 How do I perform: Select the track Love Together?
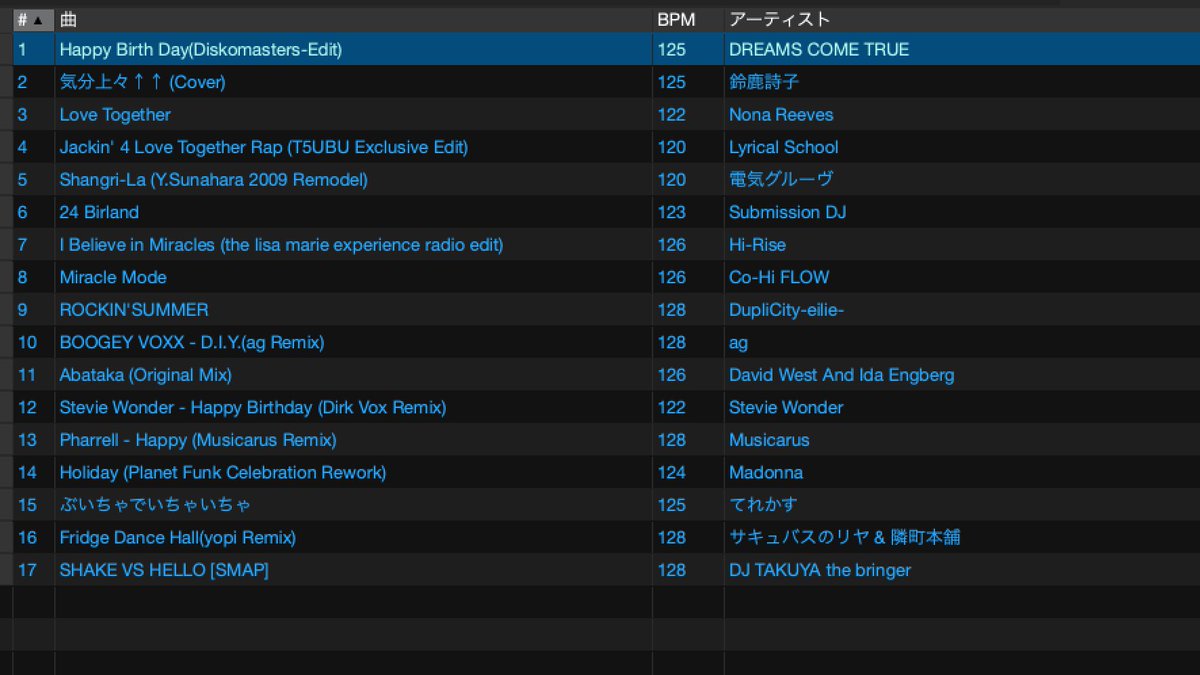coord(115,115)
